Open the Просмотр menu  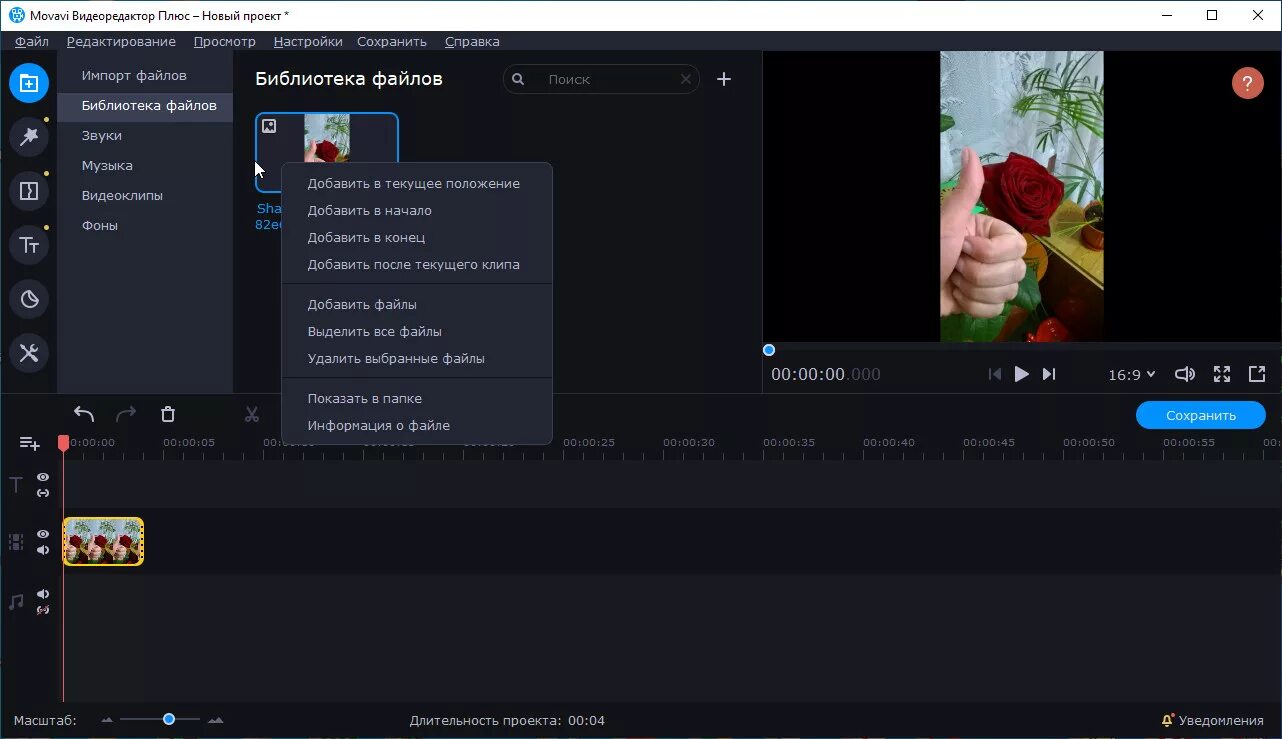225,41
